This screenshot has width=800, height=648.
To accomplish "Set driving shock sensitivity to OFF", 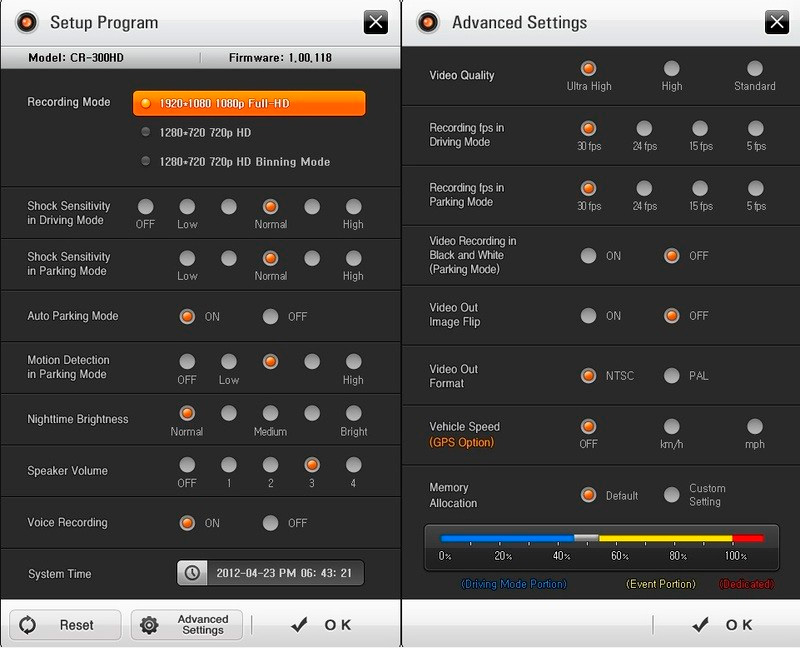I will click(x=145, y=207).
